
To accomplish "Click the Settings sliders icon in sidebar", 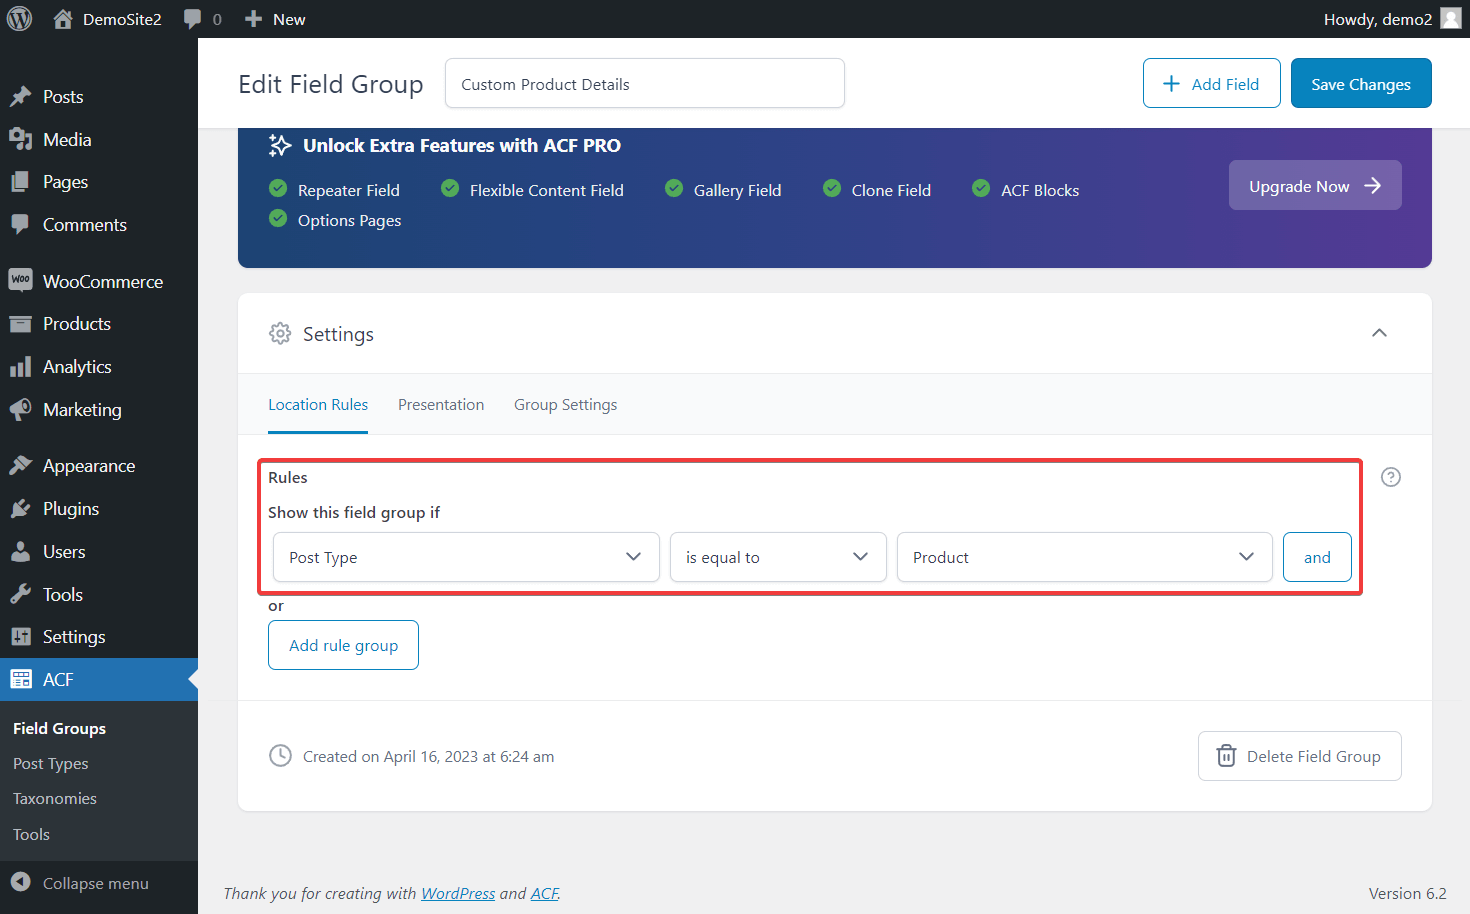I will [x=21, y=637].
